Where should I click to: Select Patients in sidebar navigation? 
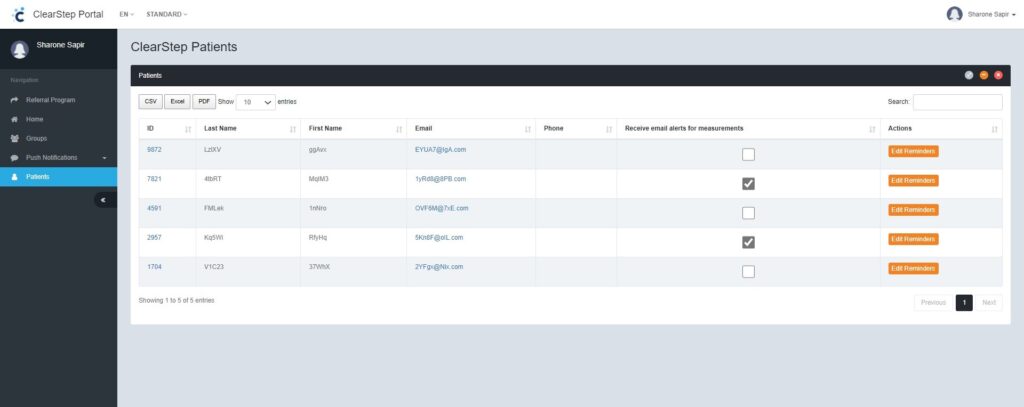(58, 176)
